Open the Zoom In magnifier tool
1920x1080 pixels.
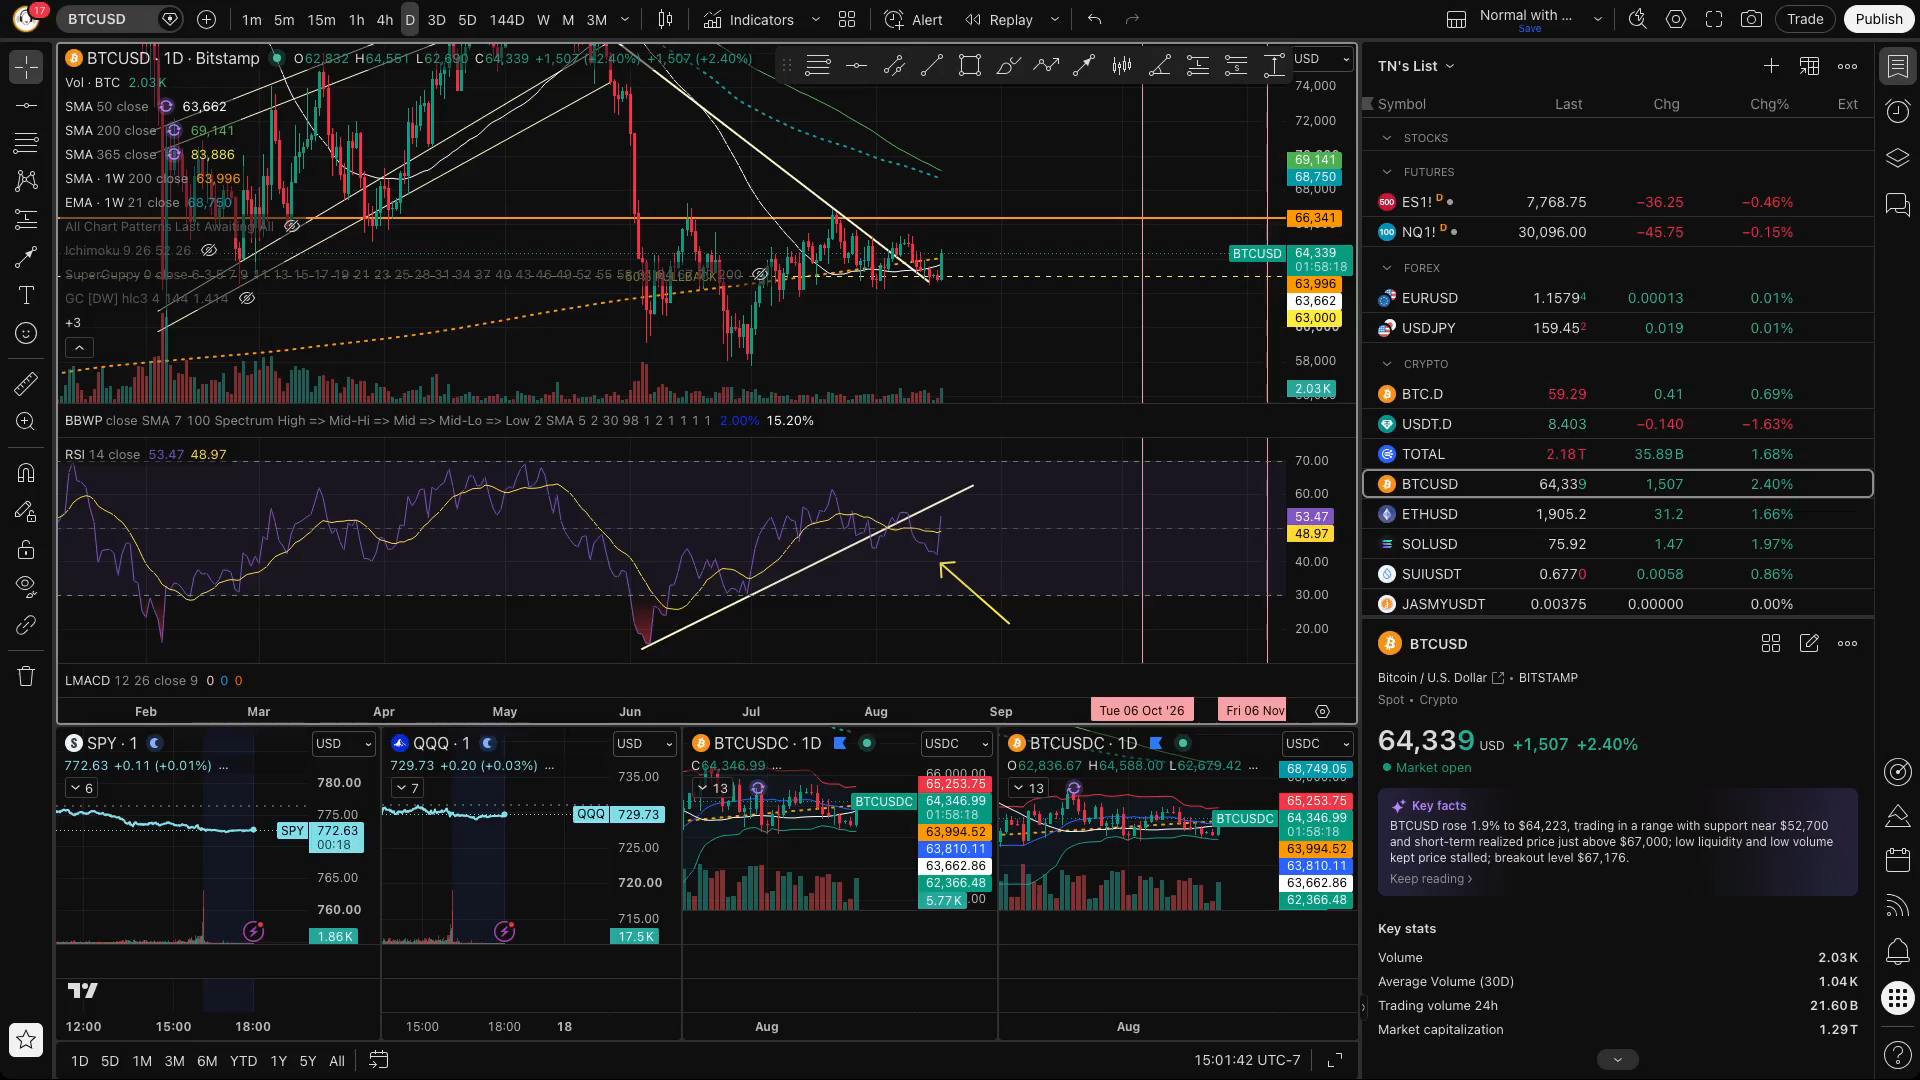point(26,421)
